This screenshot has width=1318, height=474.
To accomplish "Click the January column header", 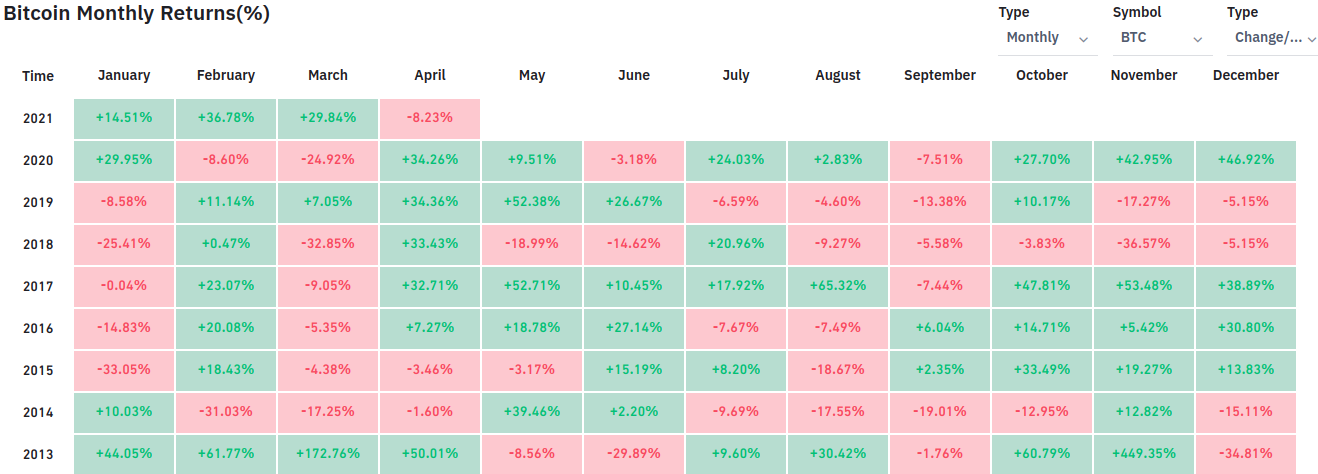I will (124, 75).
